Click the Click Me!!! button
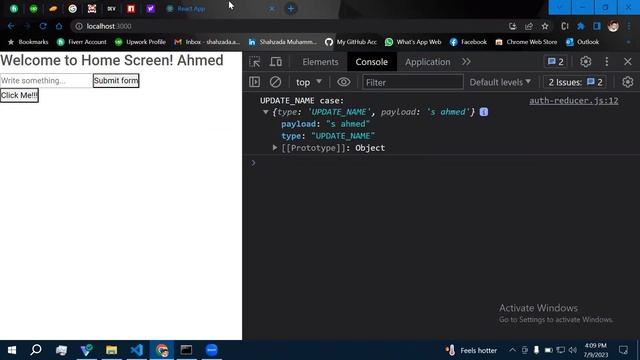 [19, 95]
